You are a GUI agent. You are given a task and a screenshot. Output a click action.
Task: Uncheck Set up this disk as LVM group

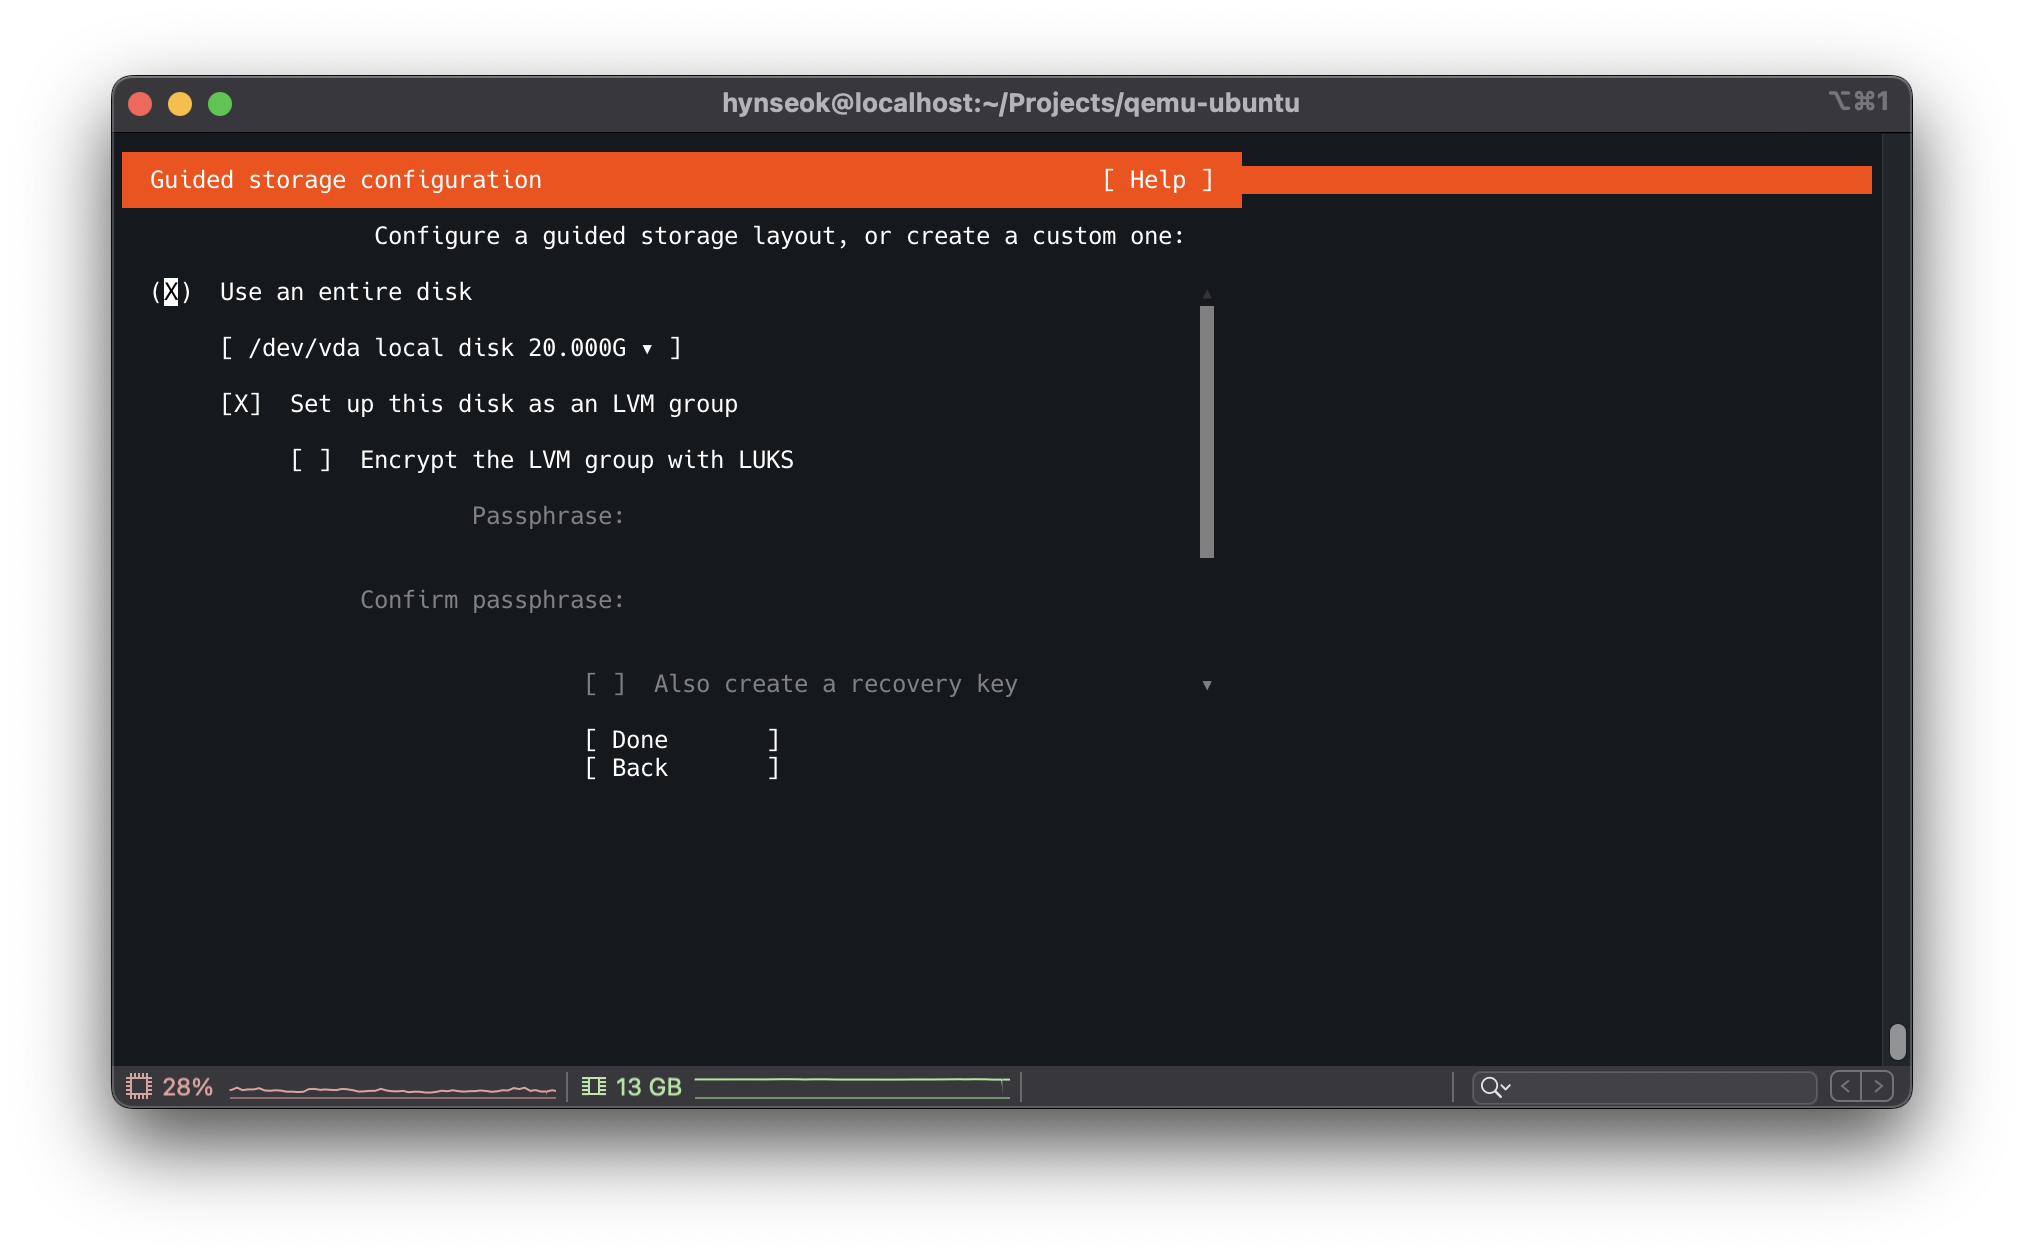[241, 404]
